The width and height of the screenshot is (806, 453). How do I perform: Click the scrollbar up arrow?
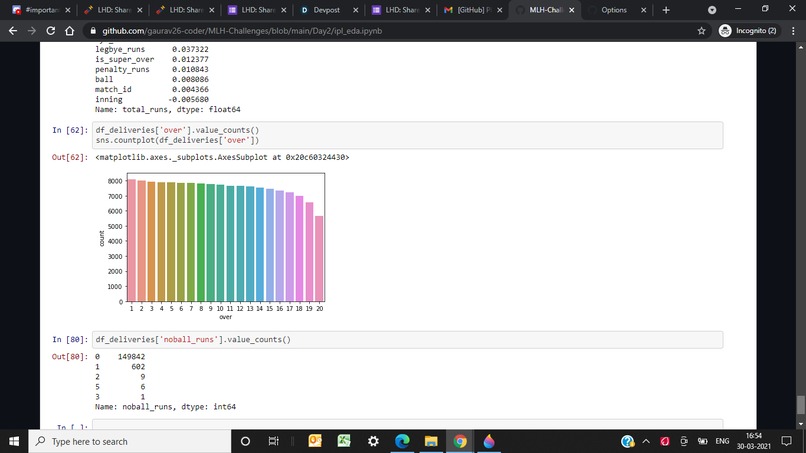(800, 47)
